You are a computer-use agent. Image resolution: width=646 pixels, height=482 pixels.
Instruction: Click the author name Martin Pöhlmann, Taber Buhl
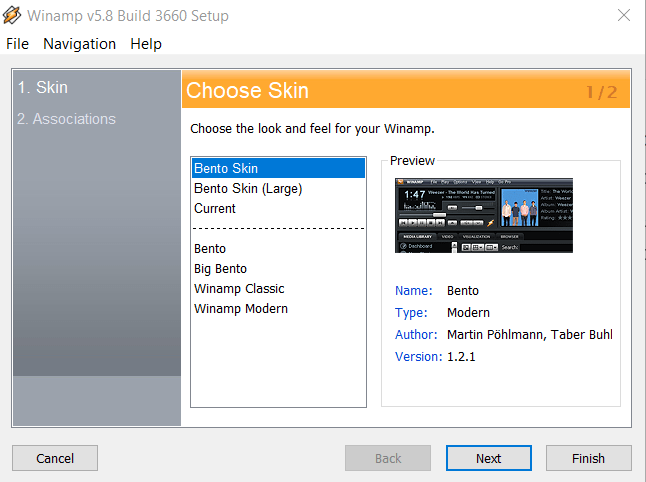(x=530, y=335)
